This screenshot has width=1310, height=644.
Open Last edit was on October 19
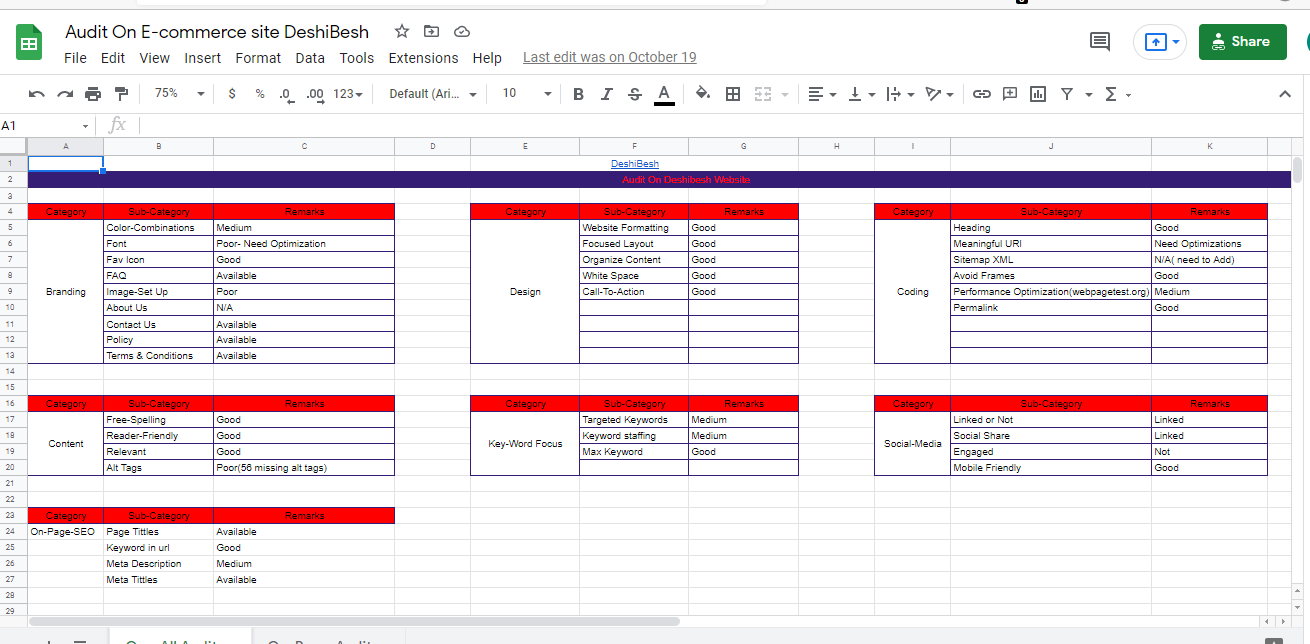[x=610, y=58]
